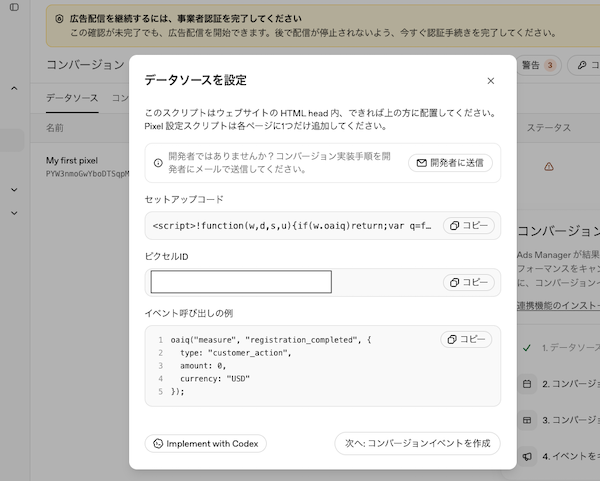Click the ステータス column header
Viewport: 600px width, 481px height.
549,128
